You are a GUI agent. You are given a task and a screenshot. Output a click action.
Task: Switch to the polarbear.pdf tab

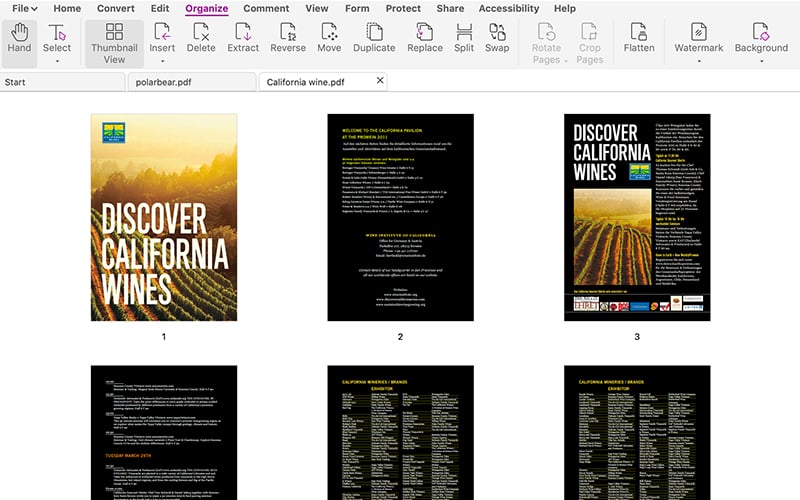pyautogui.click(x=192, y=82)
